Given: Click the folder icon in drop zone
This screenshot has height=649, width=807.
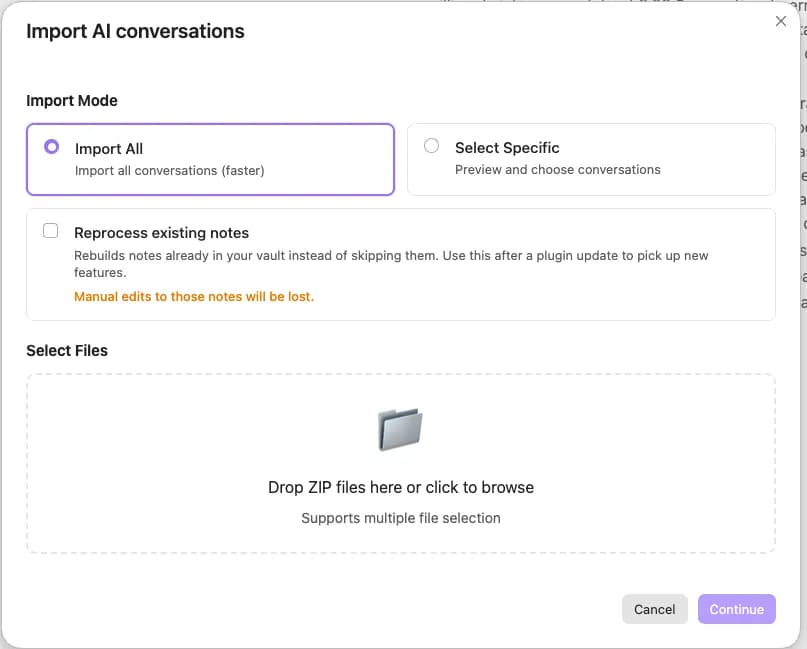Looking at the screenshot, I should click(x=400, y=429).
